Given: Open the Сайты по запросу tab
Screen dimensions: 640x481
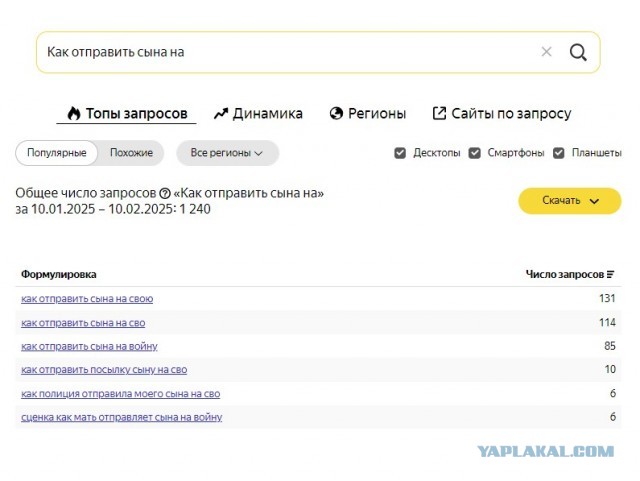Looking at the screenshot, I should (x=502, y=114).
